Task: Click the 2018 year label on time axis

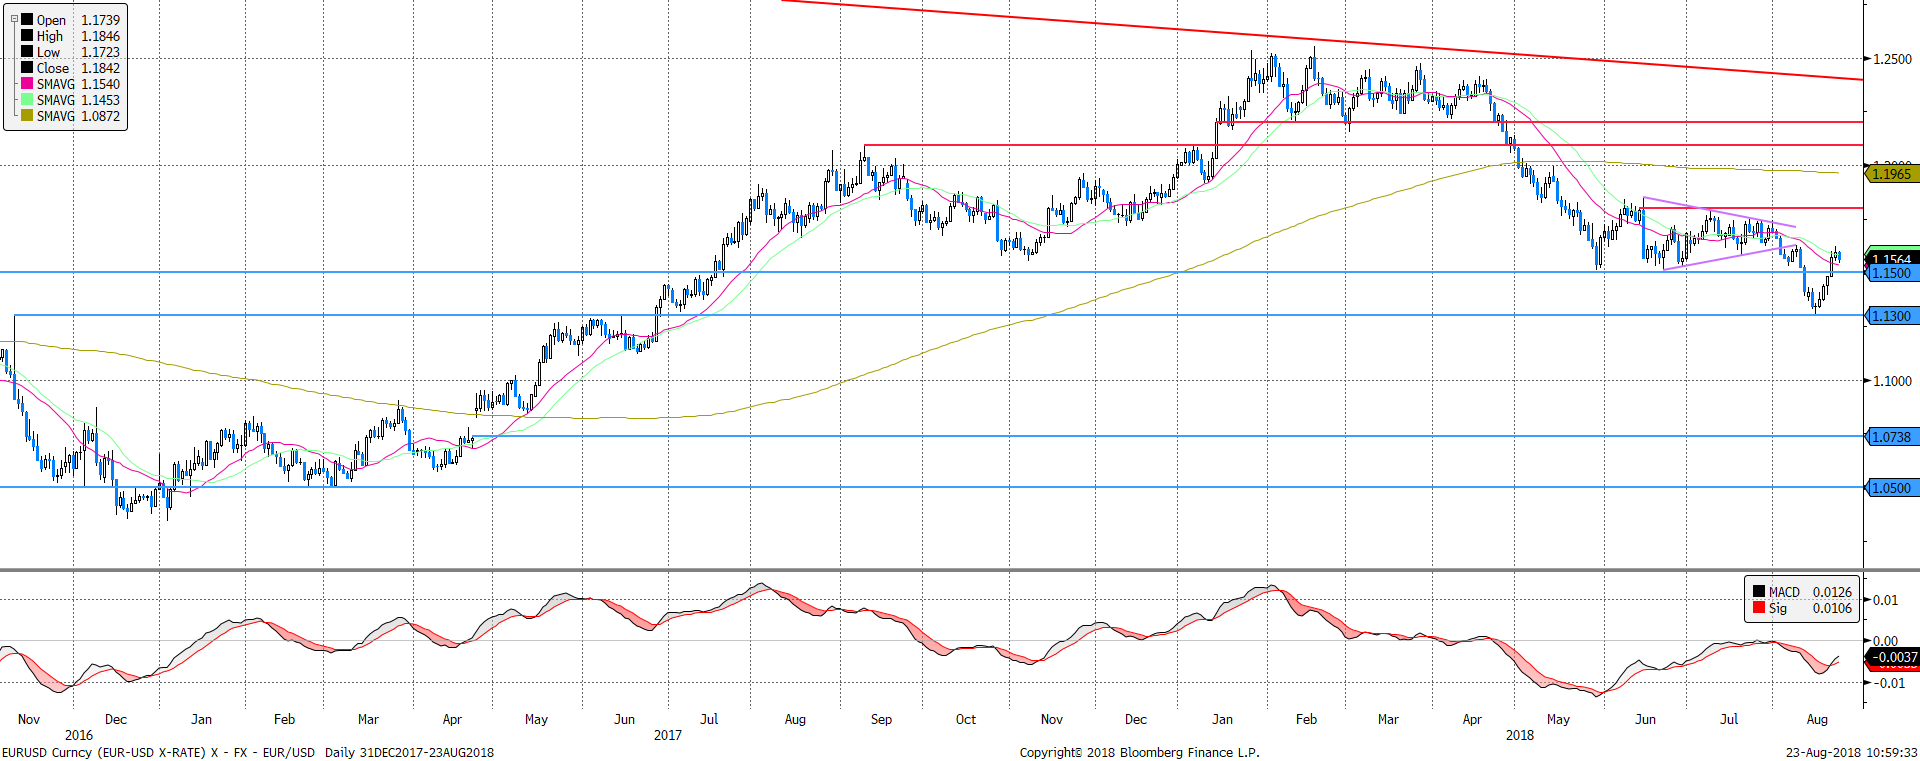Action: (1519, 735)
